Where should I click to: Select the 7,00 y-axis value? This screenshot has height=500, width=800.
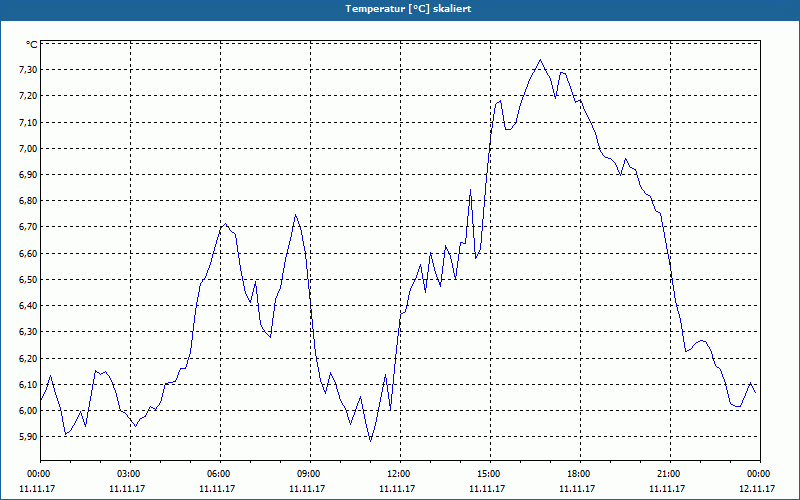28,148
